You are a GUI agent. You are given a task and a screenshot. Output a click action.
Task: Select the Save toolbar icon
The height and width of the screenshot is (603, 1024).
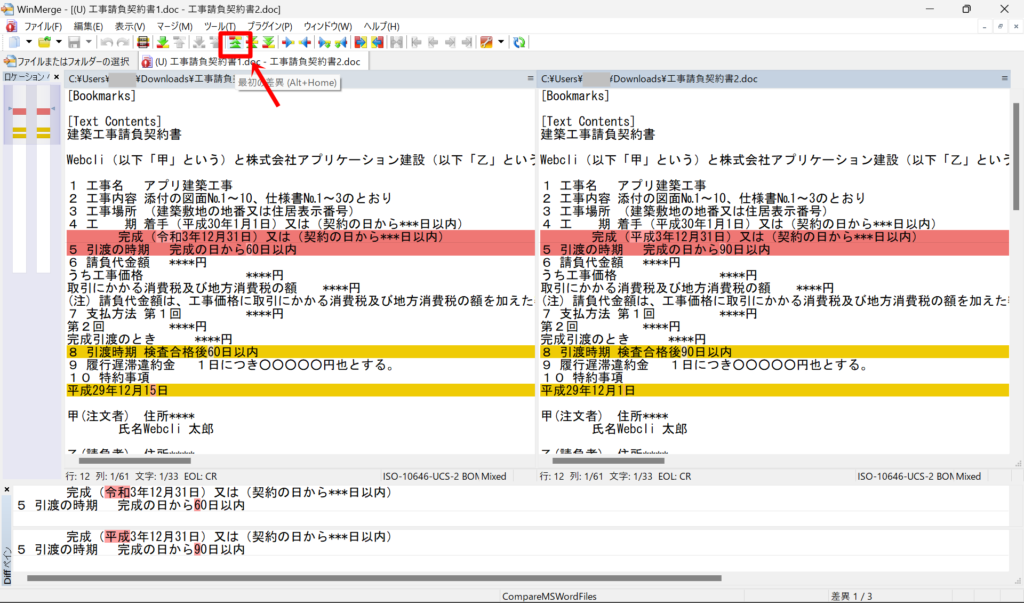point(74,42)
